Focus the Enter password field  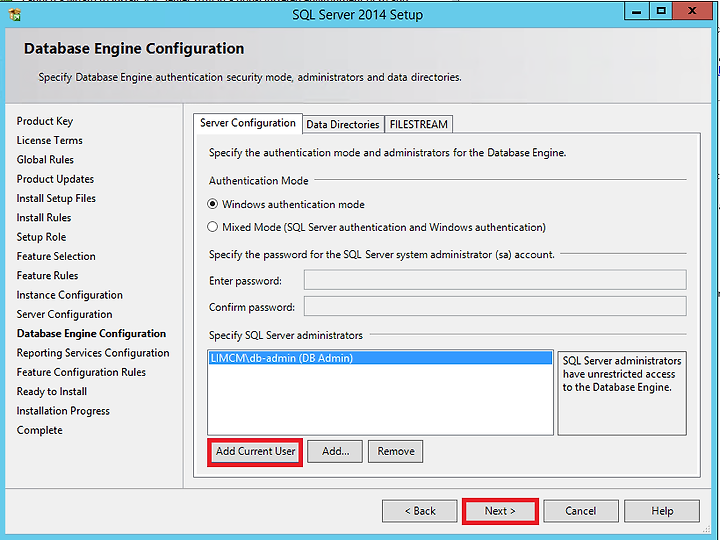coord(495,280)
